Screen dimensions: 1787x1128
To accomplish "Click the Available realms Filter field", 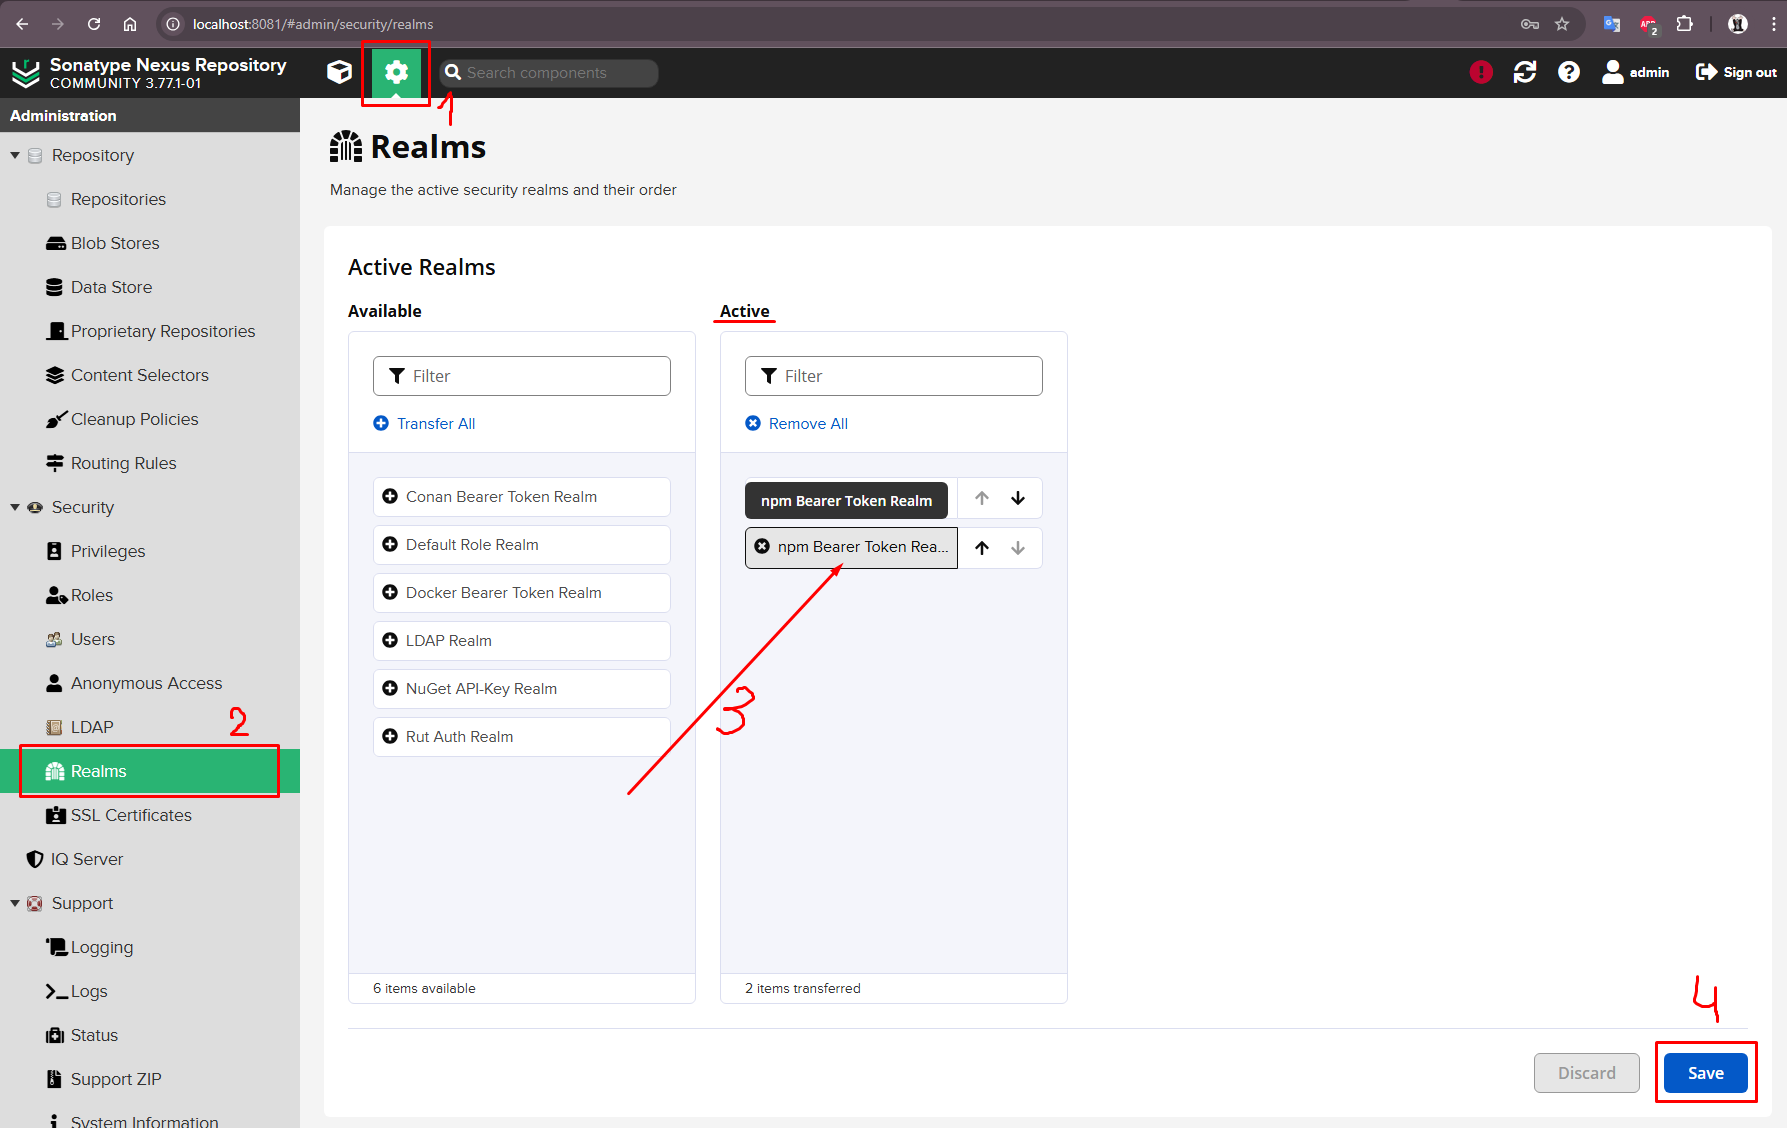I will coord(522,376).
